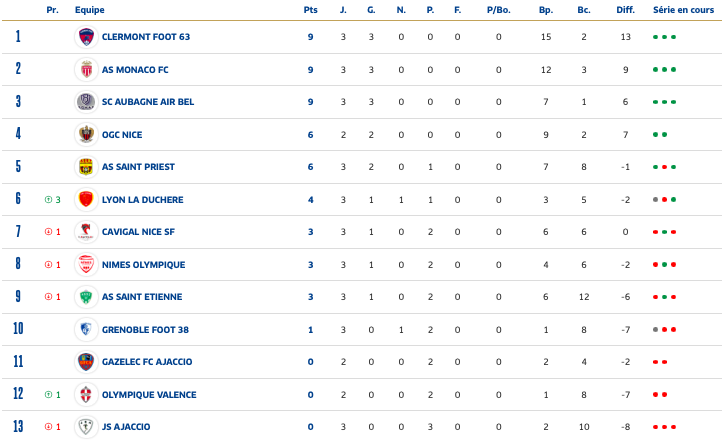Viewport: 722px width, 444px height.
Task: Click the AS Saint Etienne green badge
Action: point(86,297)
